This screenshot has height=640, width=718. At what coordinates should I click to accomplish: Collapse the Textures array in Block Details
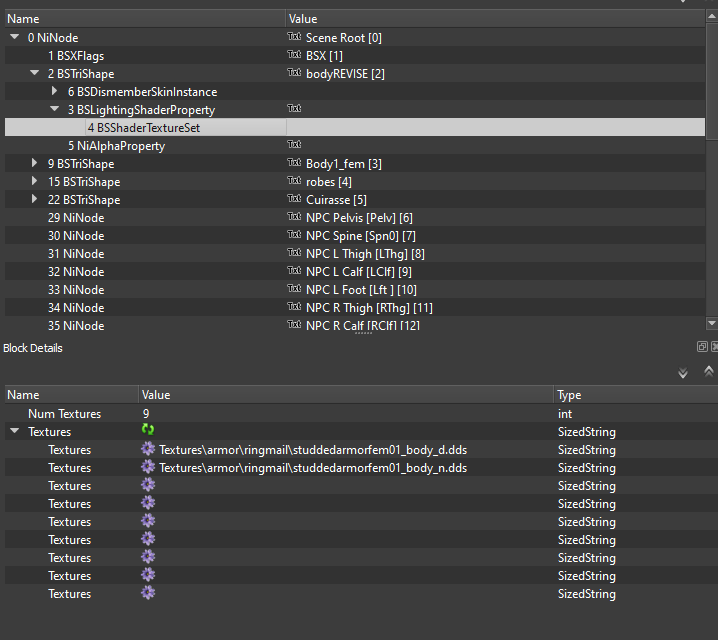tap(15, 431)
